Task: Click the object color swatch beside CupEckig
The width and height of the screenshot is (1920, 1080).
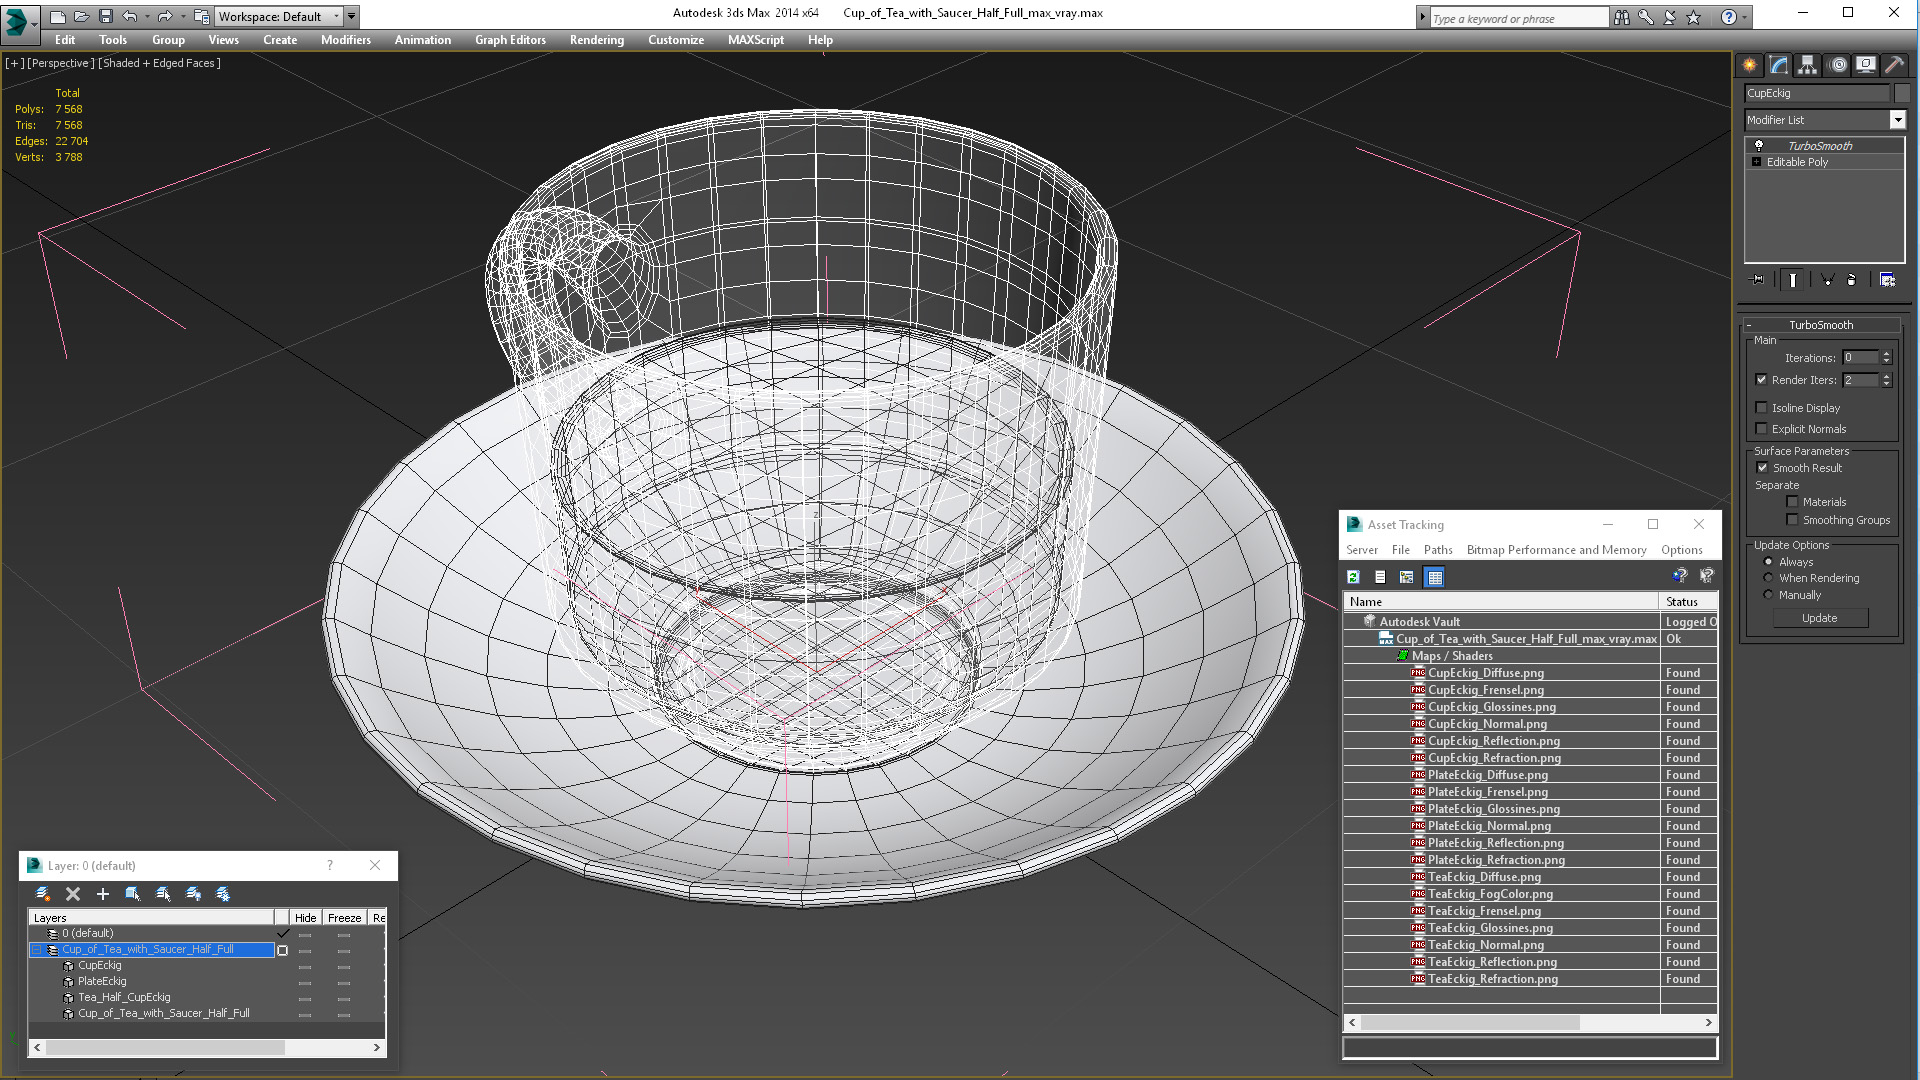Action: point(1902,93)
